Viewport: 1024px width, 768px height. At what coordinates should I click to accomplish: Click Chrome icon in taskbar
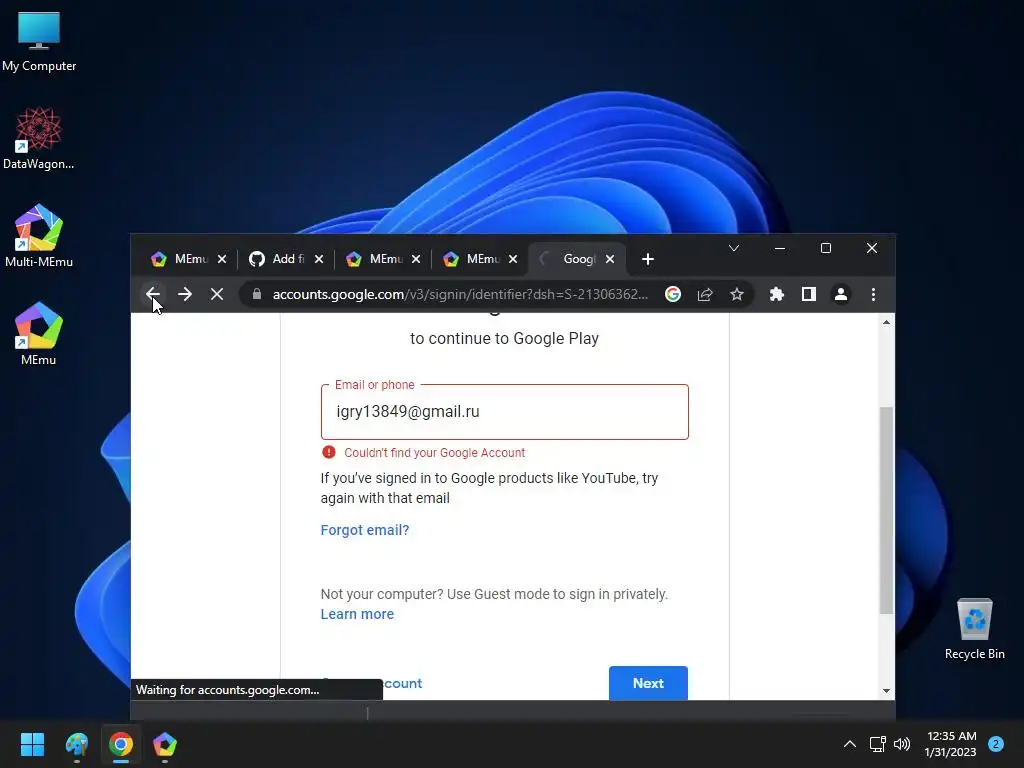121,744
